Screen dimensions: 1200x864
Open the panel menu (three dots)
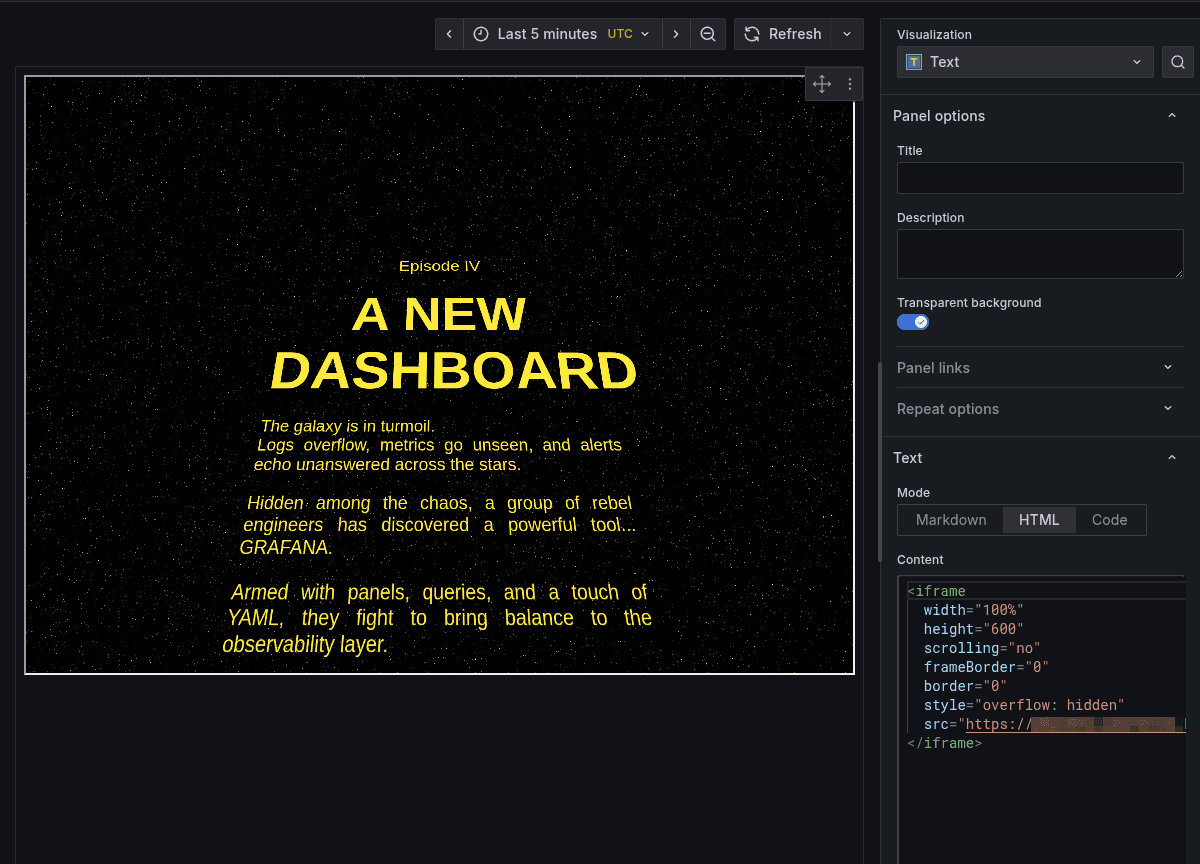coord(849,84)
